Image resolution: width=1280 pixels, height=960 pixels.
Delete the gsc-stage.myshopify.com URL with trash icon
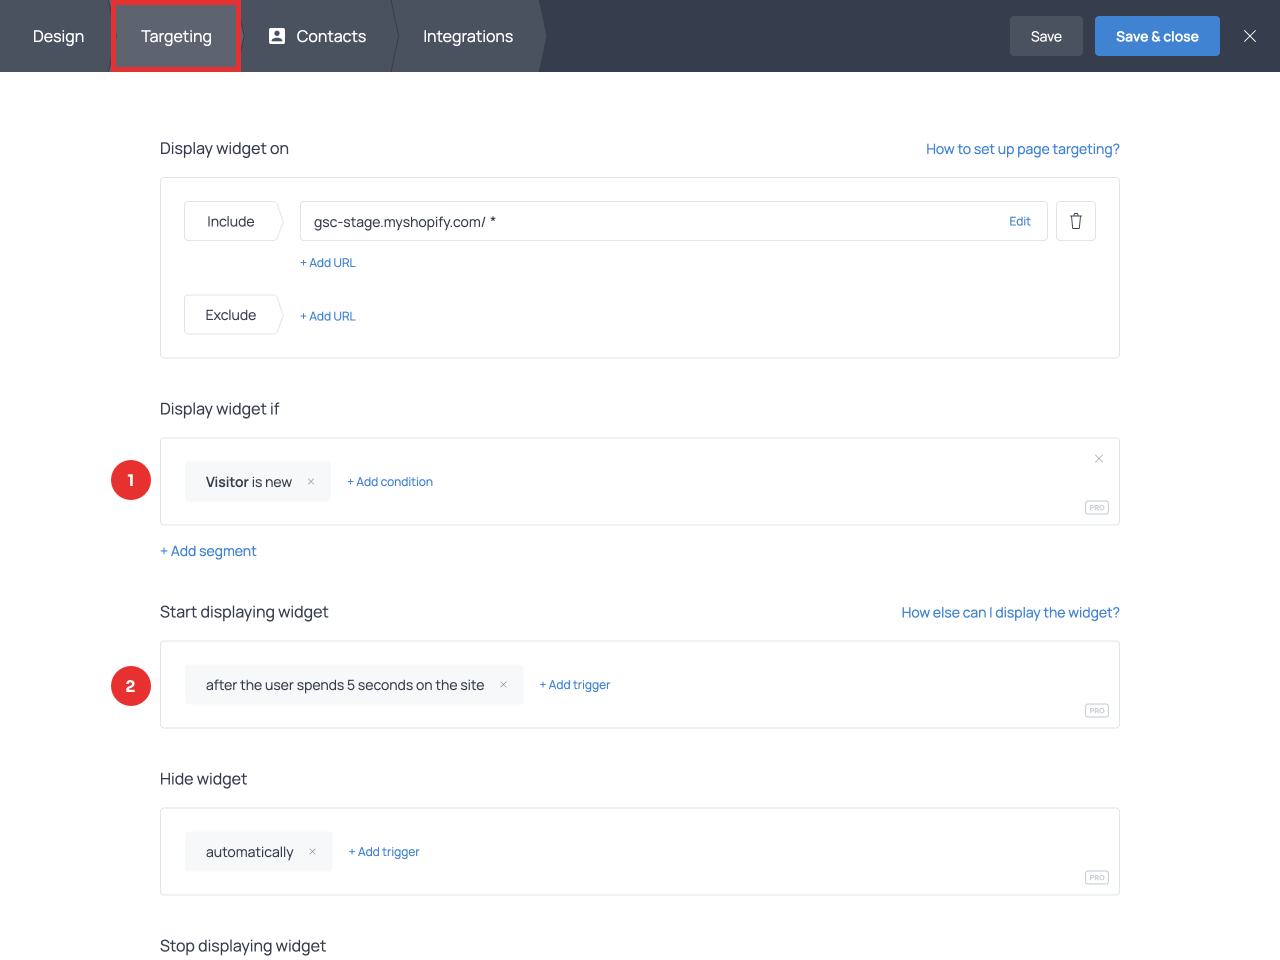click(x=1076, y=221)
